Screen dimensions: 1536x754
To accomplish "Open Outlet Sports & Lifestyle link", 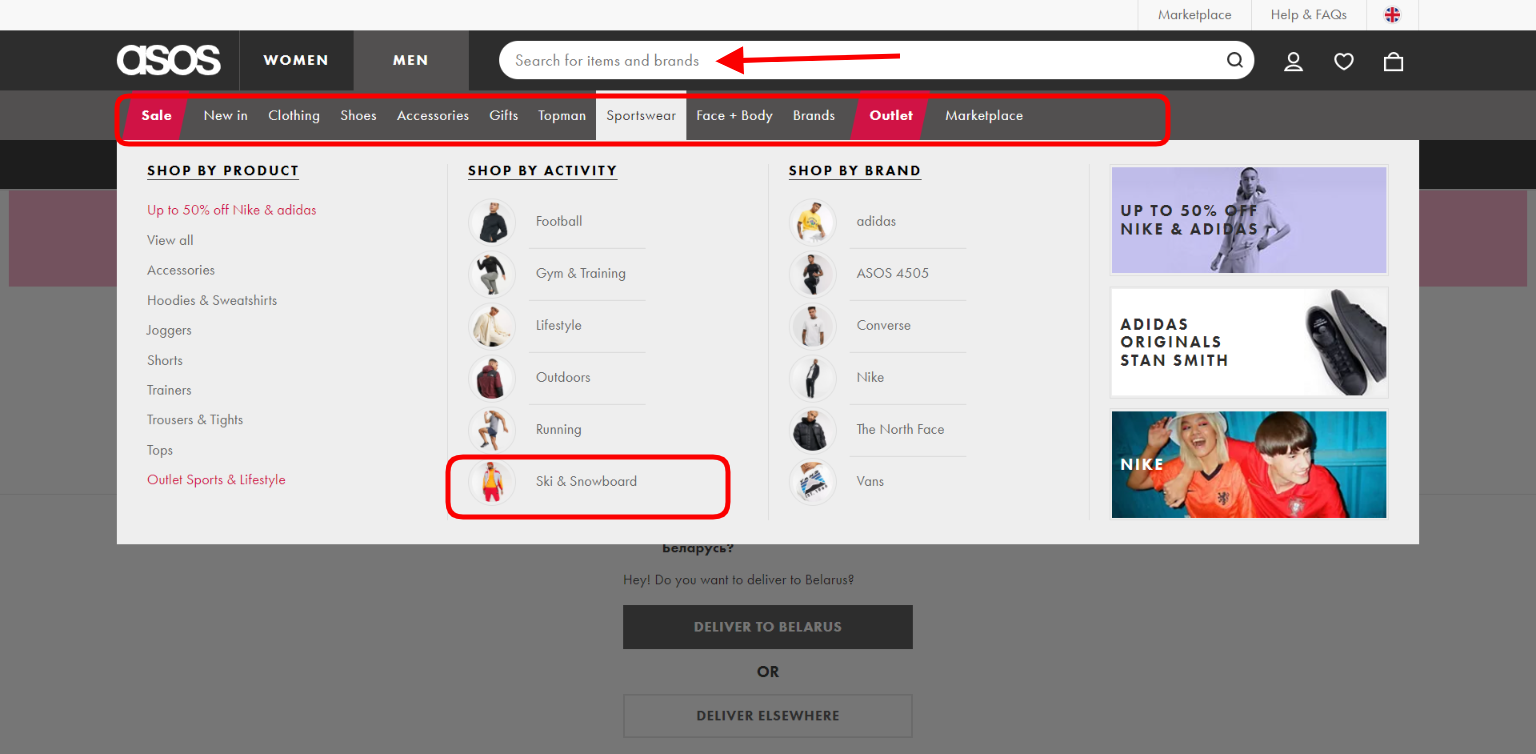I will click(216, 480).
